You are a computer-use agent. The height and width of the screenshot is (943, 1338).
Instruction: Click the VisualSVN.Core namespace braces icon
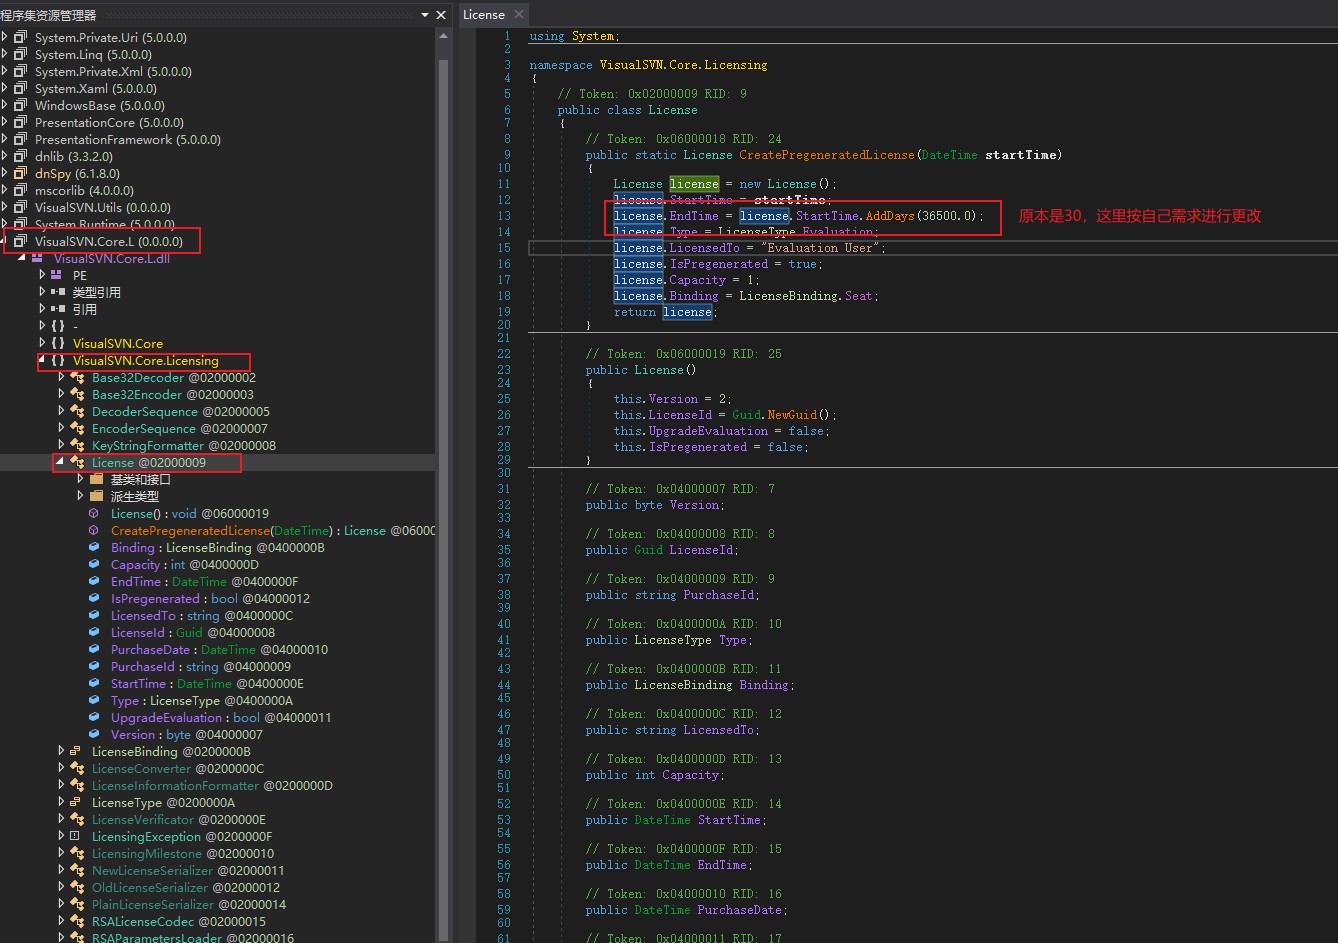click(58, 343)
